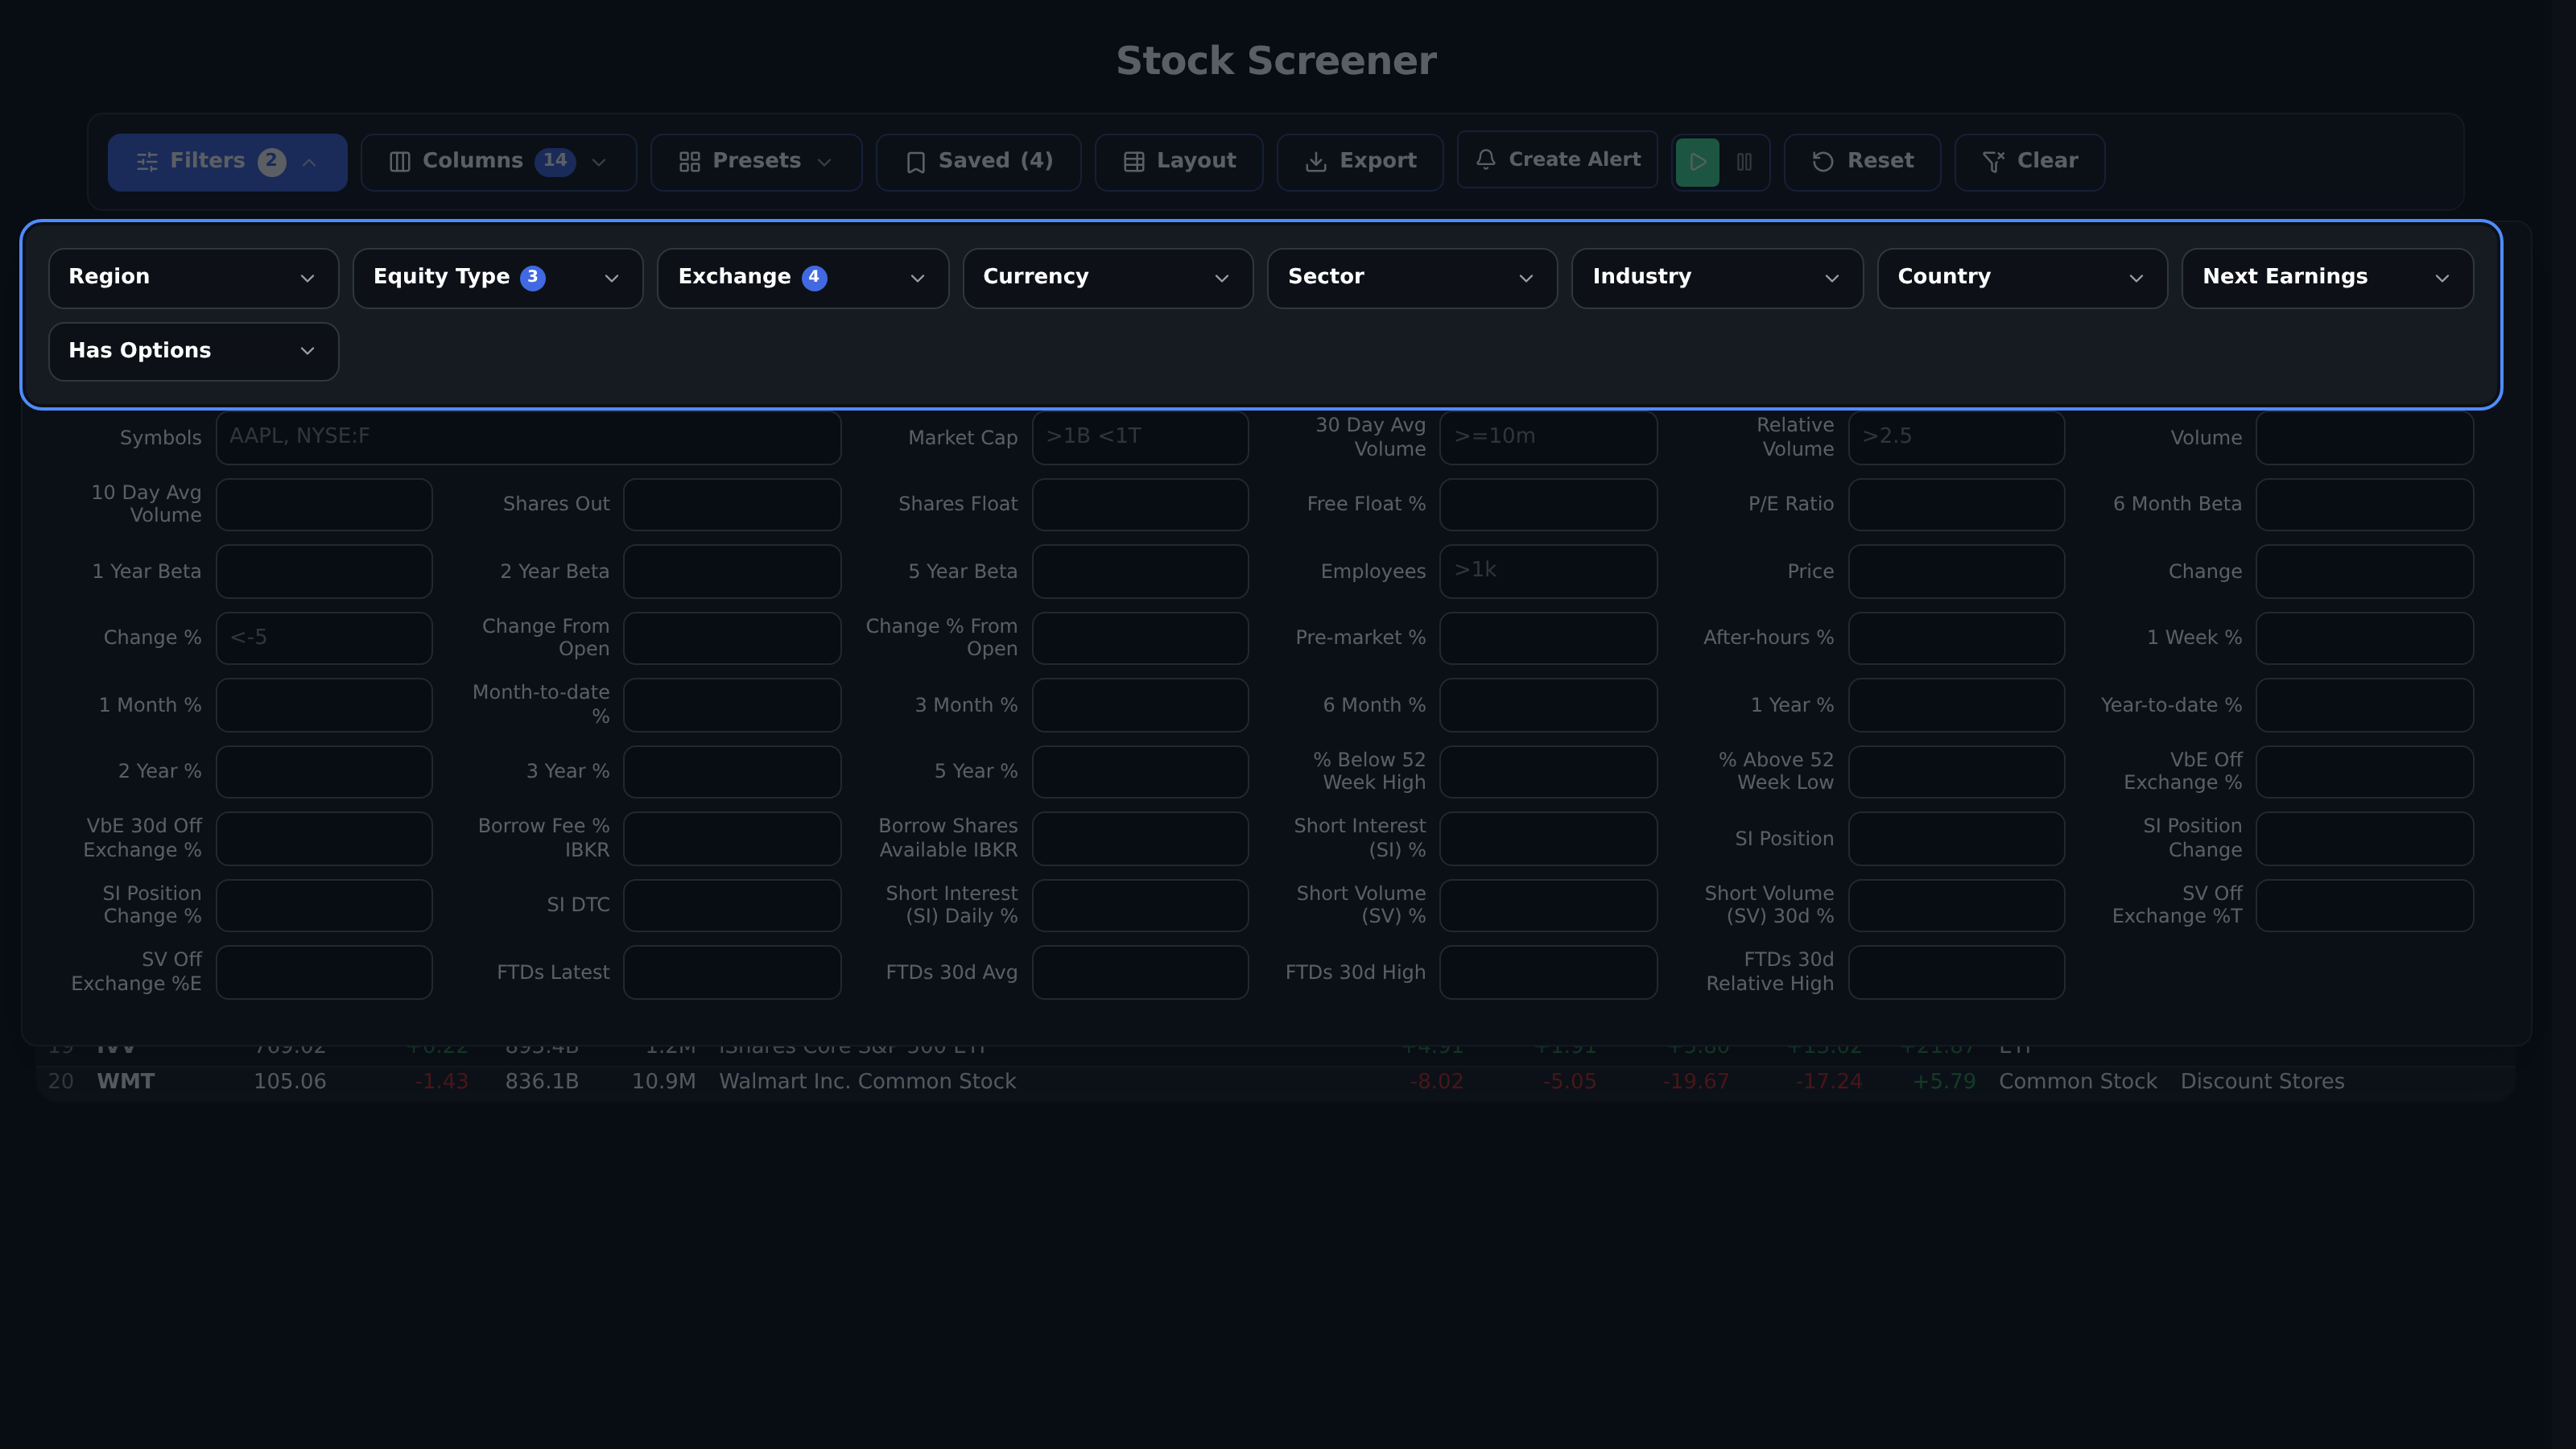This screenshot has width=2576, height=1449.
Task: Expand the Industry dropdown
Action: [x=1717, y=278]
